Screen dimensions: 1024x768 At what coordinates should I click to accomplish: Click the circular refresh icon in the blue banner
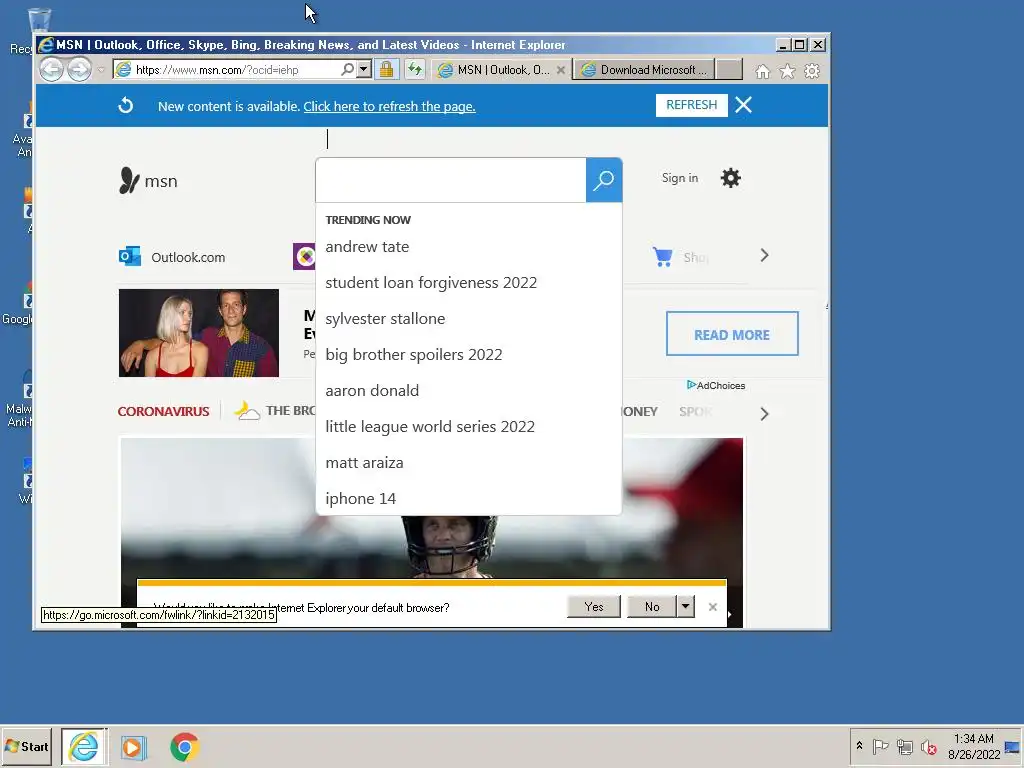(125, 105)
